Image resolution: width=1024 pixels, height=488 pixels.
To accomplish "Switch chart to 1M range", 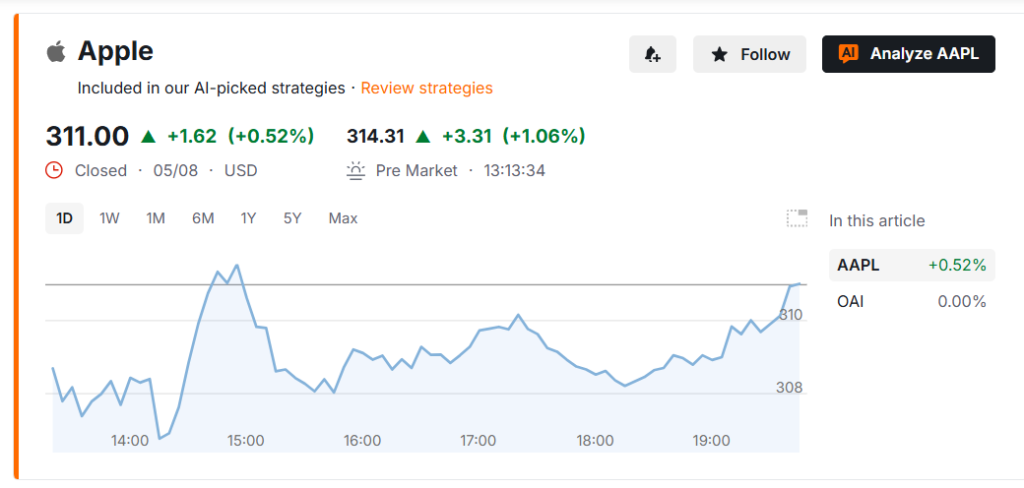I will point(155,218).
